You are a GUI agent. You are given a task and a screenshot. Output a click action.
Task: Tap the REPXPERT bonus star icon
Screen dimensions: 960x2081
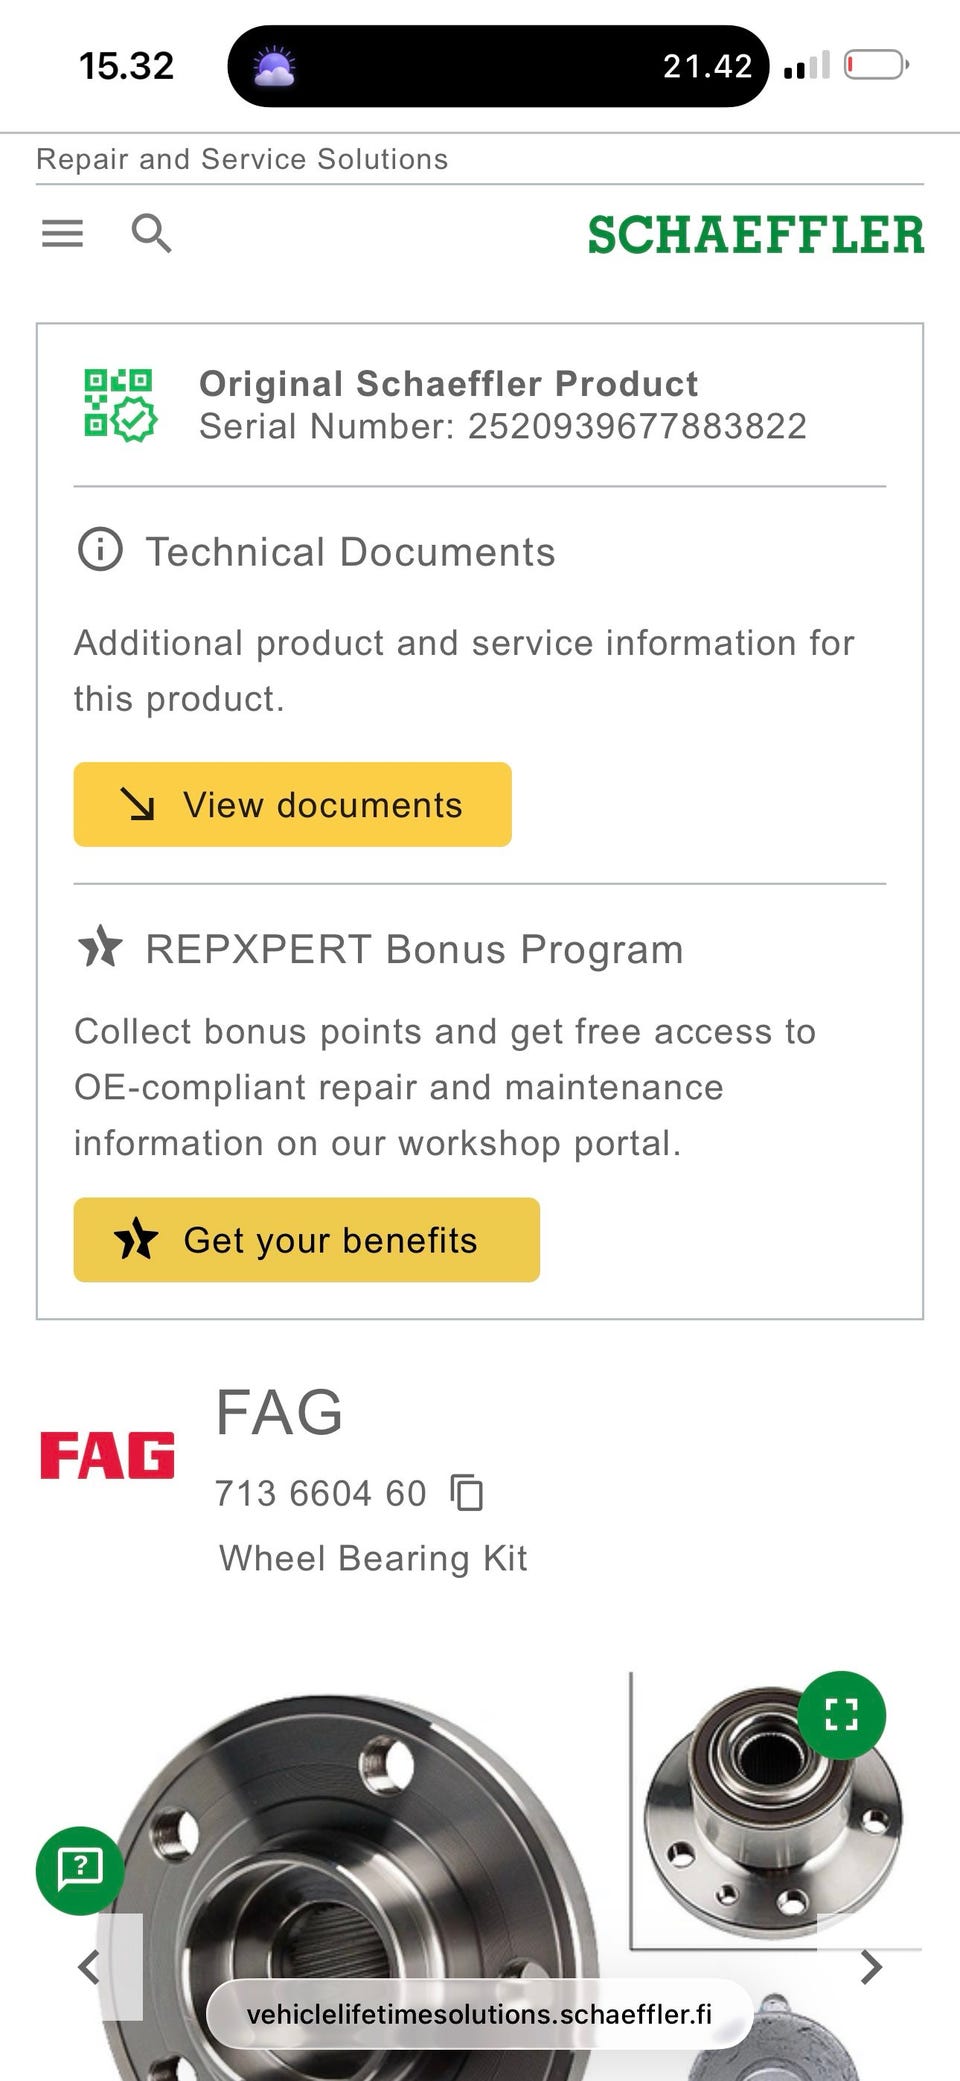click(x=100, y=947)
